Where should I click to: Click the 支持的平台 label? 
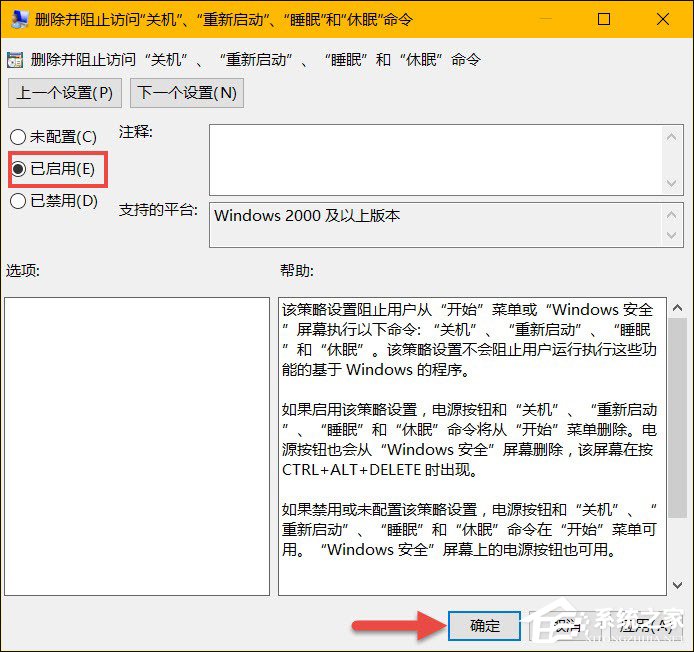(158, 209)
